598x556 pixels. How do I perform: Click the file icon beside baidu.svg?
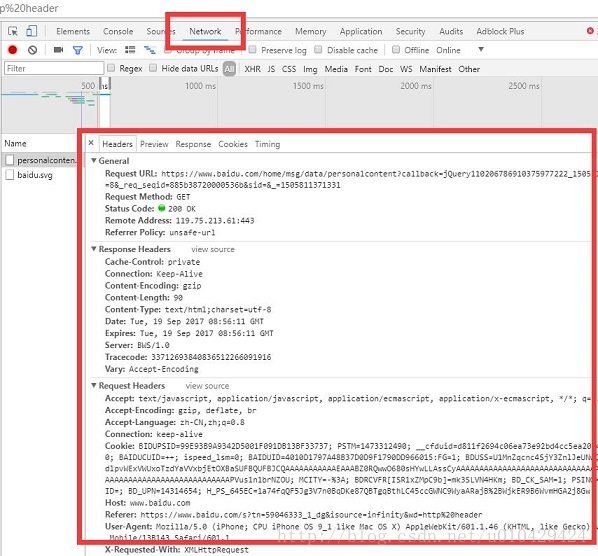coord(10,175)
